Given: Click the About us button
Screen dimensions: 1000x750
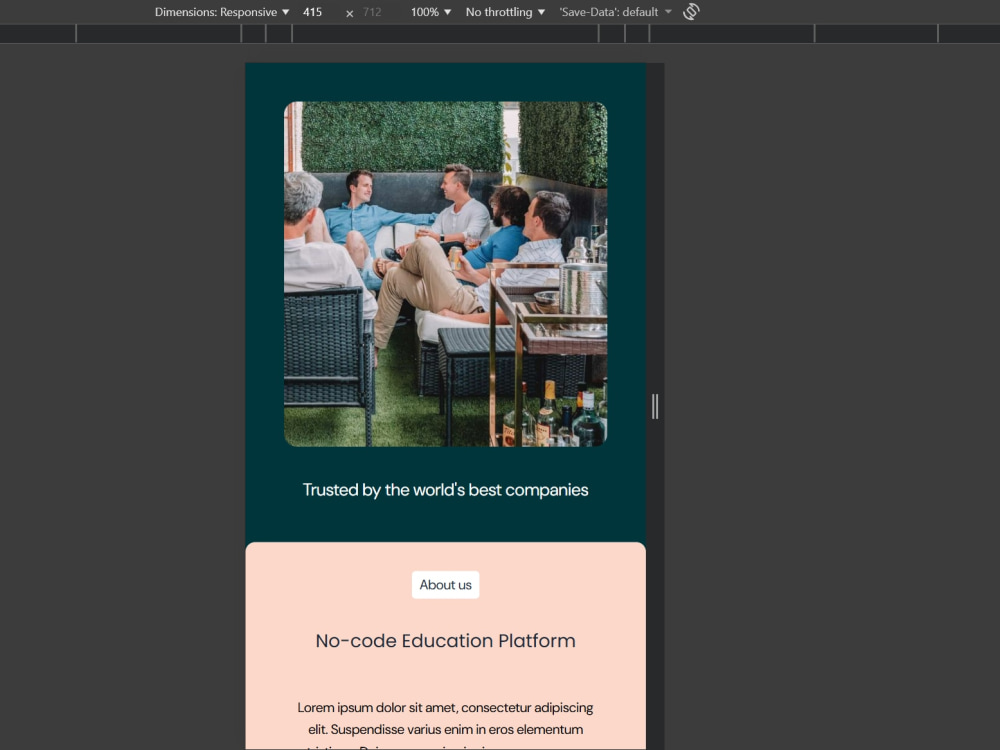Looking at the screenshot, I should (445, 585).
